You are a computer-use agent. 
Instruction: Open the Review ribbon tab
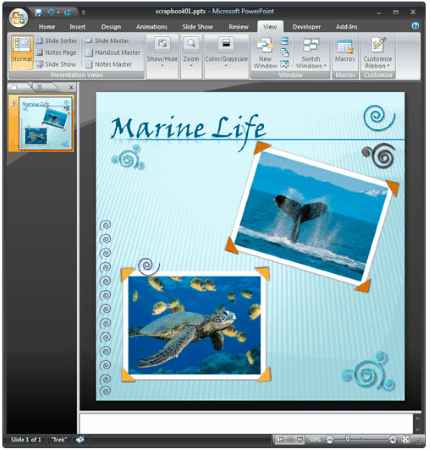(x=238, y=27)
